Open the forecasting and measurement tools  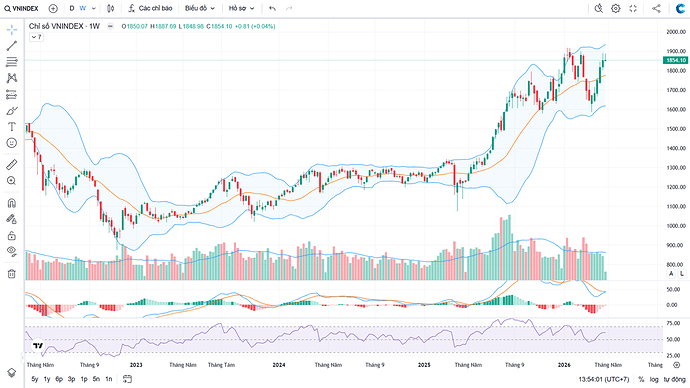[x=12, y=94]
